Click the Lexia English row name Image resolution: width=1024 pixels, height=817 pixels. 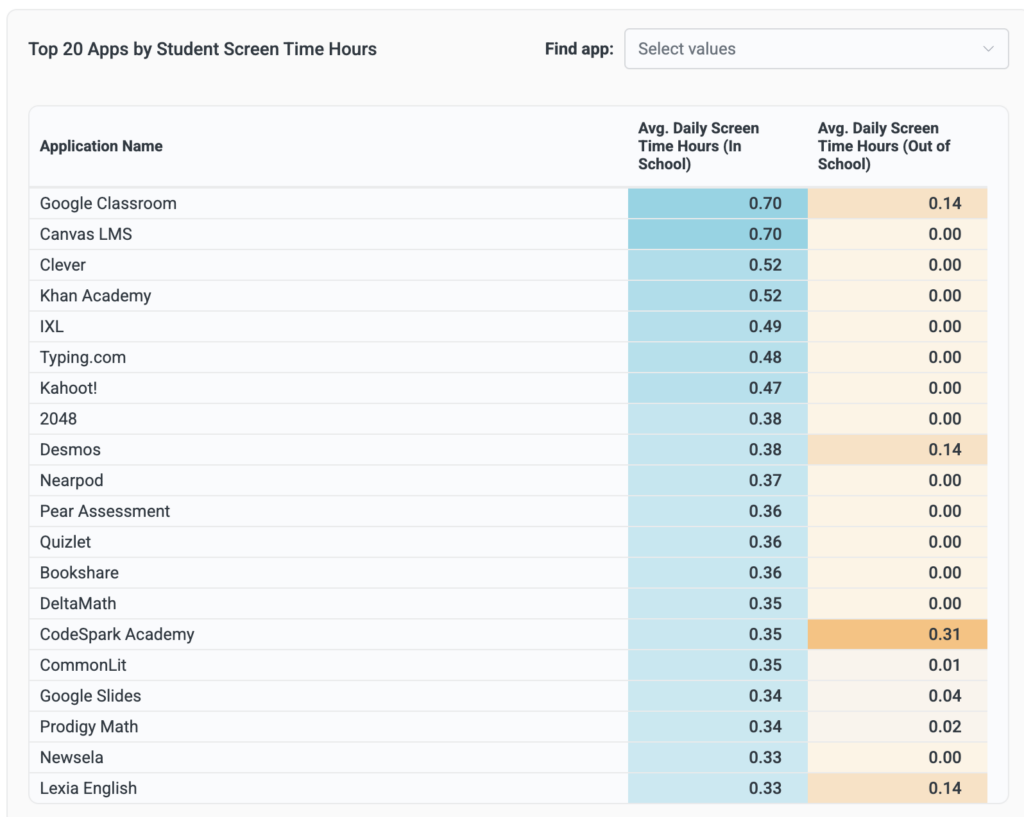[88, 788]
